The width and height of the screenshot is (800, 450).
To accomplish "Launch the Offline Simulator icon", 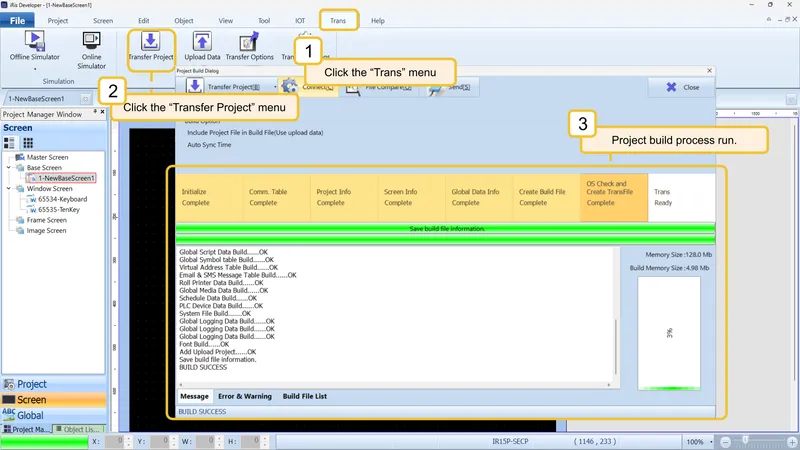I will coord(35,40).
